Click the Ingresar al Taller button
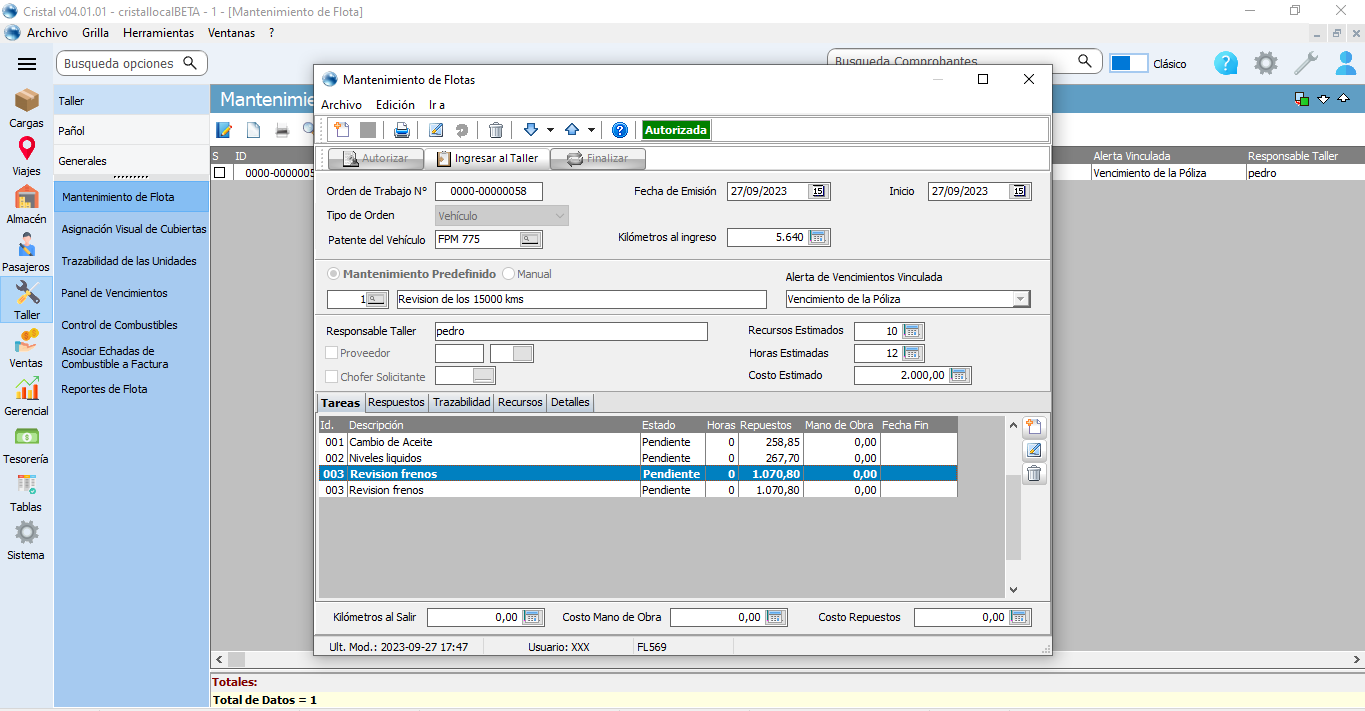The width and height of the screenshot is (1365, 711). [487, 158]
